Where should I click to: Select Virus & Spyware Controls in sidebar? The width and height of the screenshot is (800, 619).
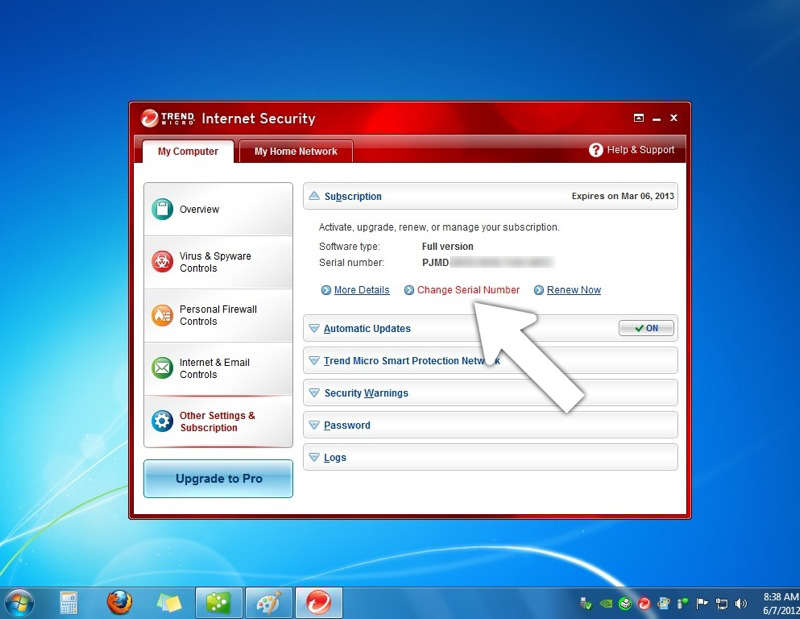(218, 262)
